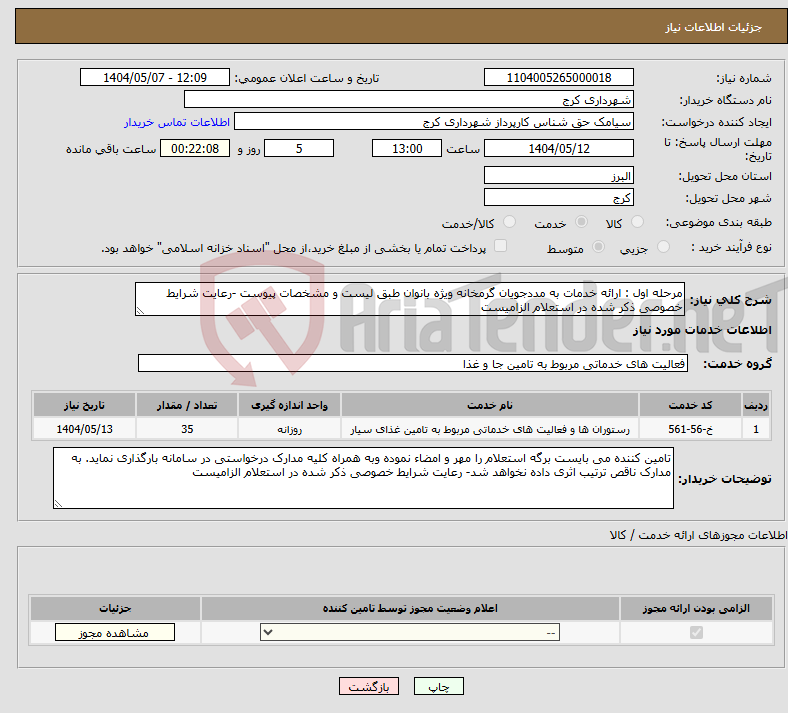
Task: Click the deadline date field 1404/05/12
Action: (558, 148)
